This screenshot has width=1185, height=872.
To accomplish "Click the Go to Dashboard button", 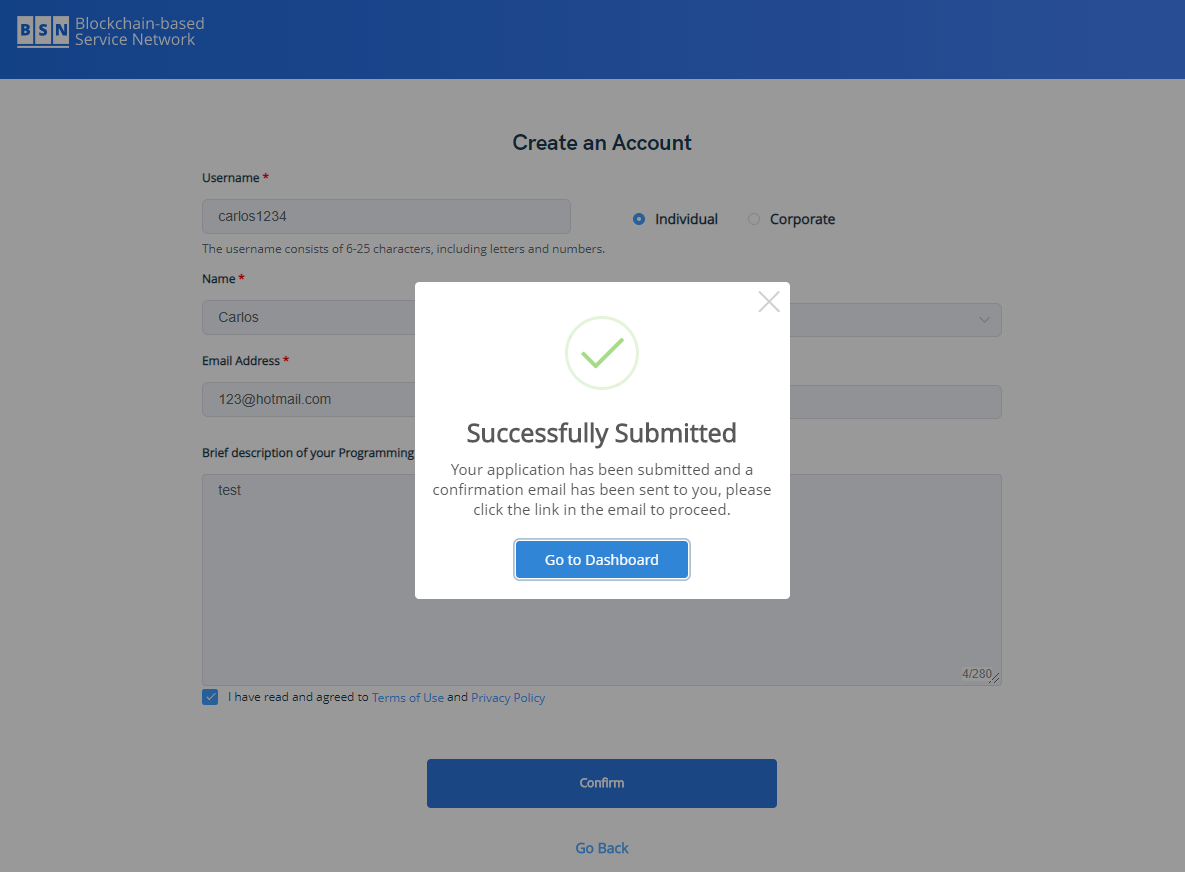I will pyautogui.click(x=602, y=559).
